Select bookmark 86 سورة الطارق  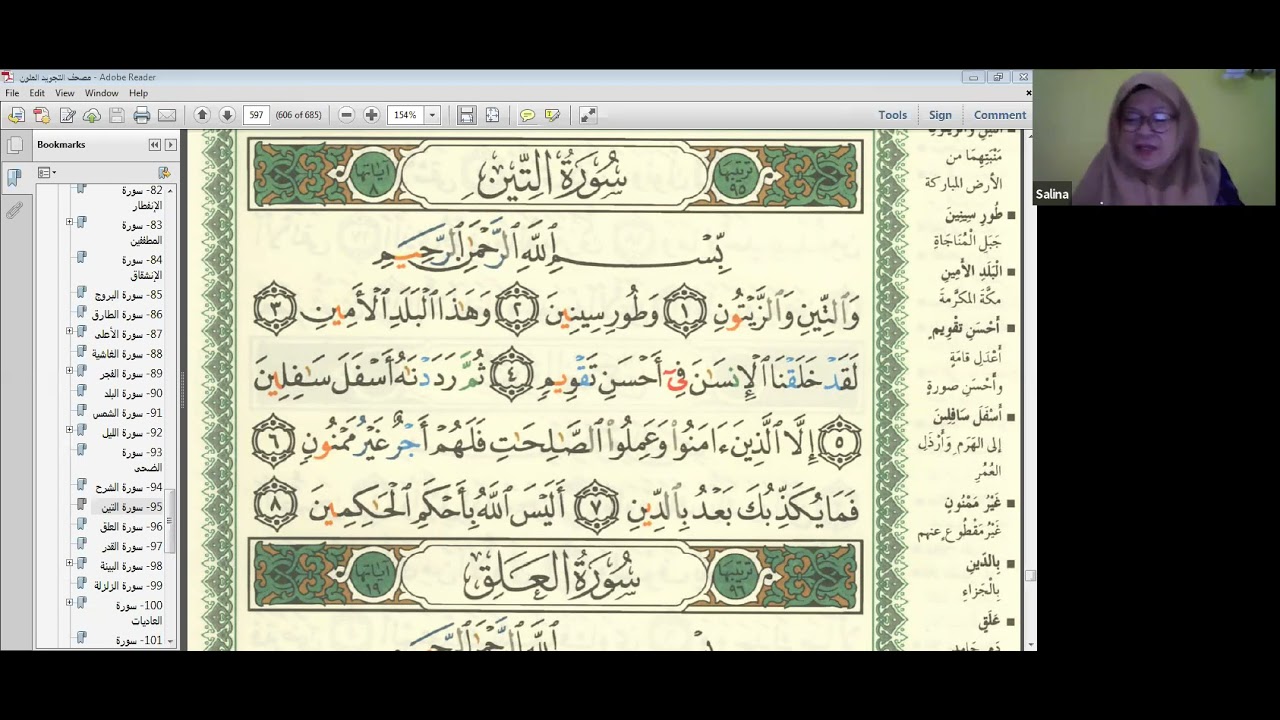[x=127, y=315]
